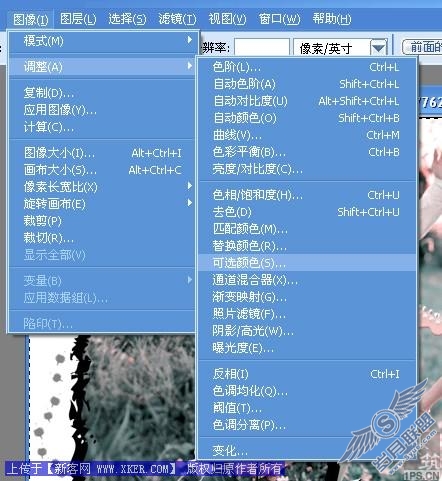The image size is (442, 481).
Task: Open the 视图(V) menu
Action: [x=227, y=19]
